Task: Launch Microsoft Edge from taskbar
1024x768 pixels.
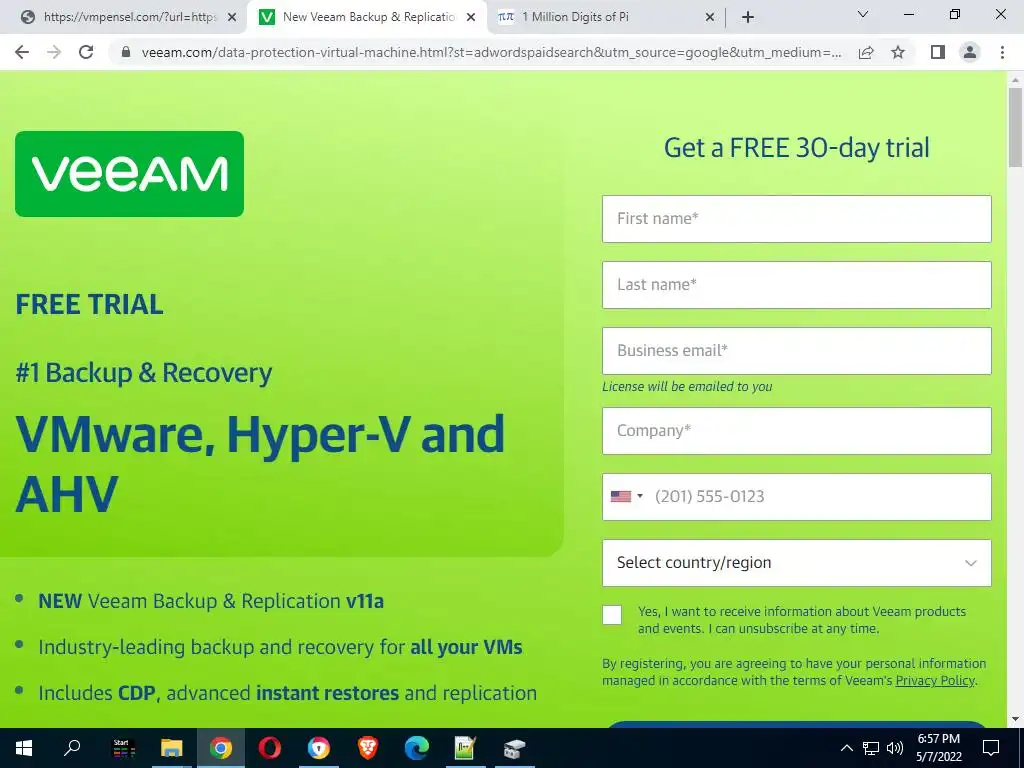Action: tap(417, 748)
